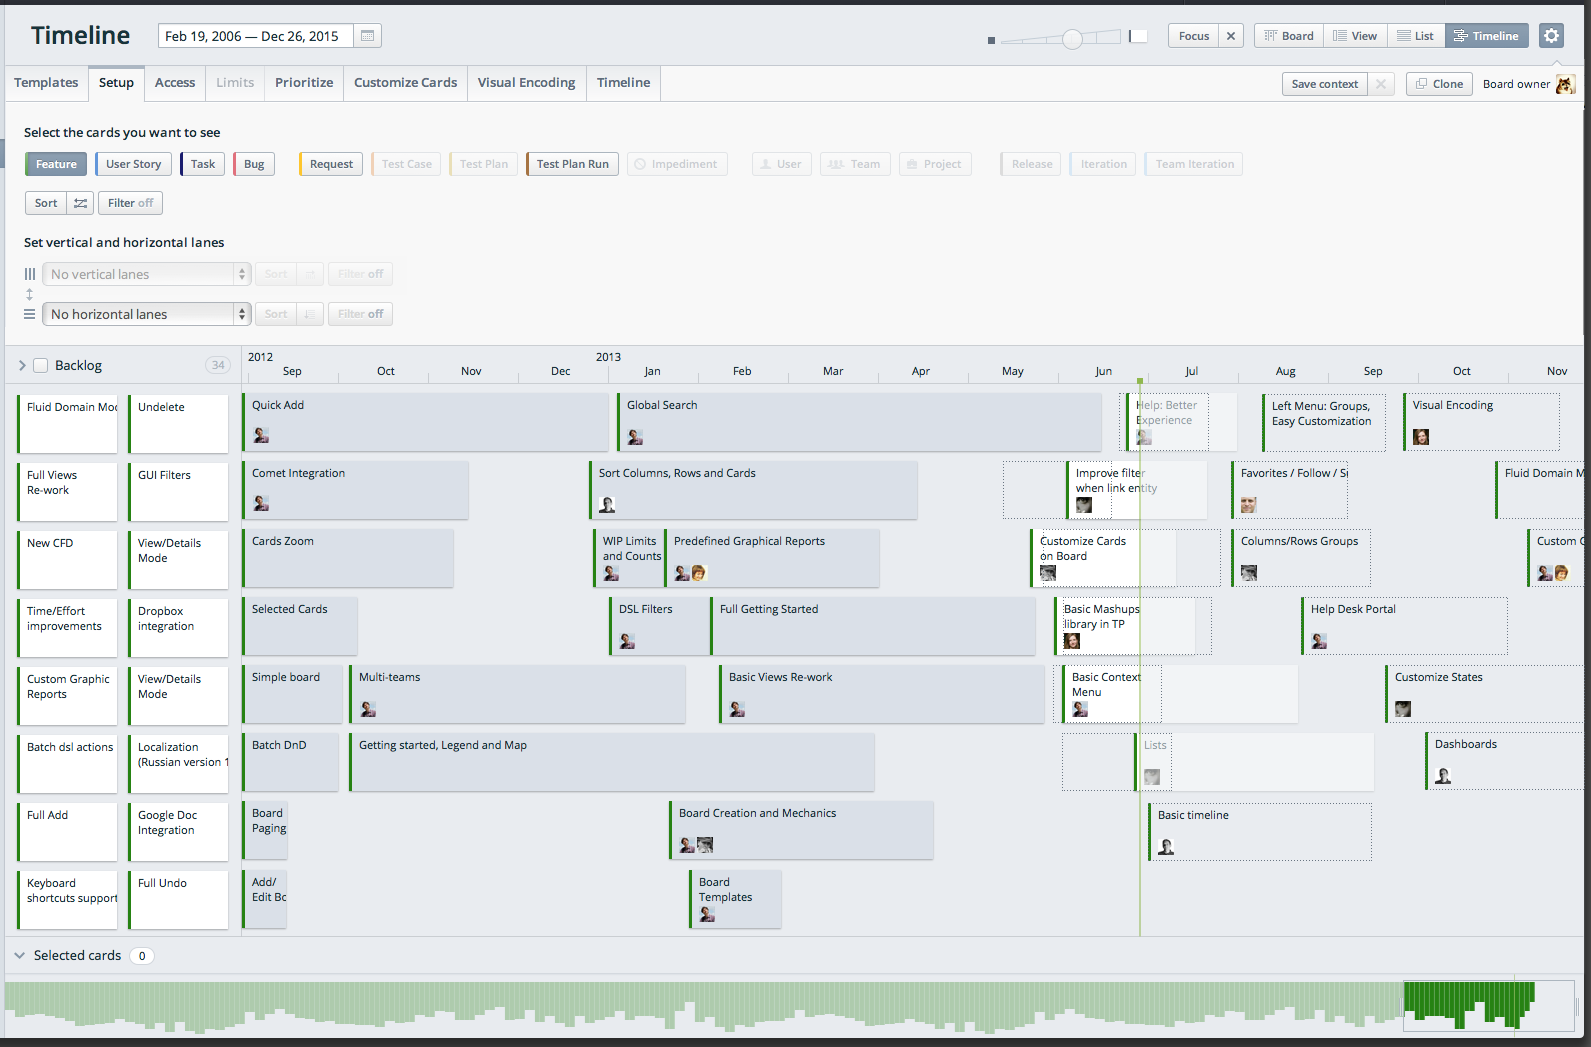Image resolution: width=1591 pixels, height=1047 pixels.
Task: Click the Save context button
Action: click(1324, 84)
